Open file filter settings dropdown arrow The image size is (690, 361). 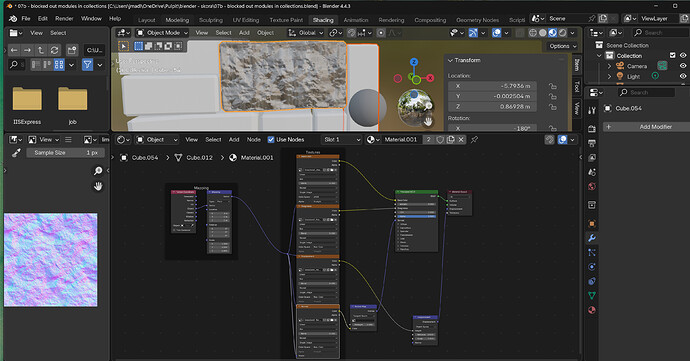pos(100,65)
